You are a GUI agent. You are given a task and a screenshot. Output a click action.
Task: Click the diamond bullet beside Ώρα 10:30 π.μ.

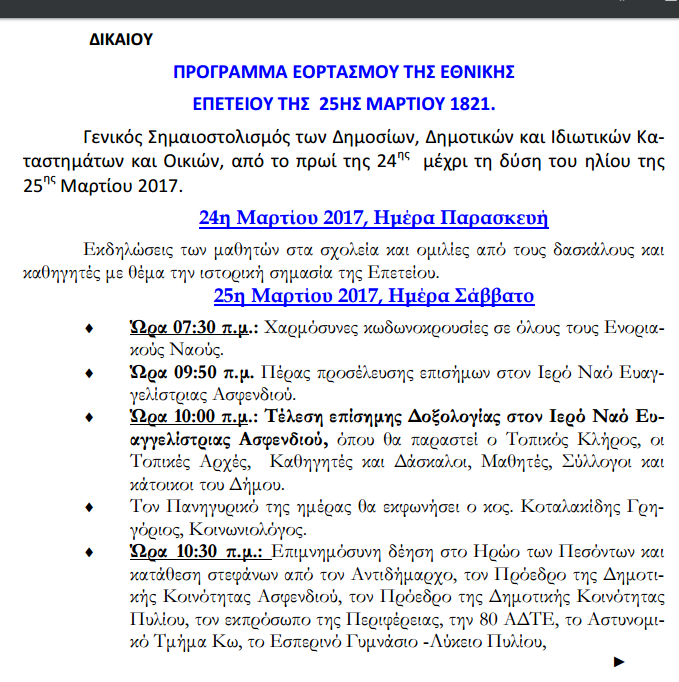pos(89,552)
